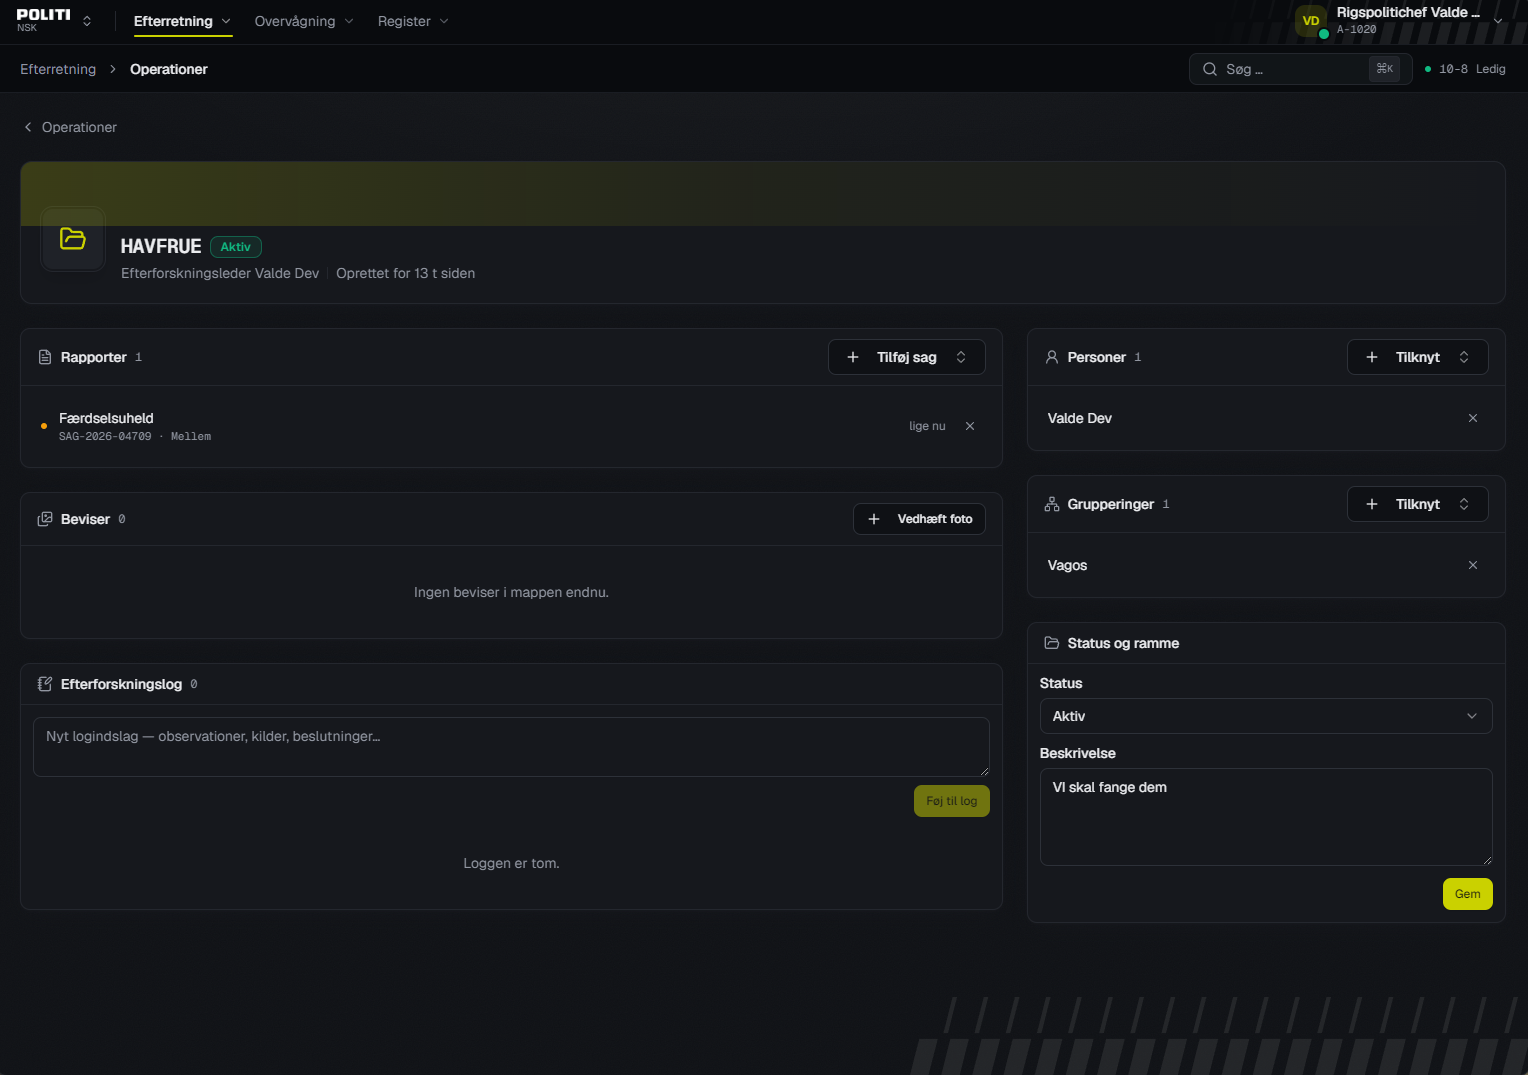Click the Beviser media icon

pyautogui.click(x=45, y=519)
